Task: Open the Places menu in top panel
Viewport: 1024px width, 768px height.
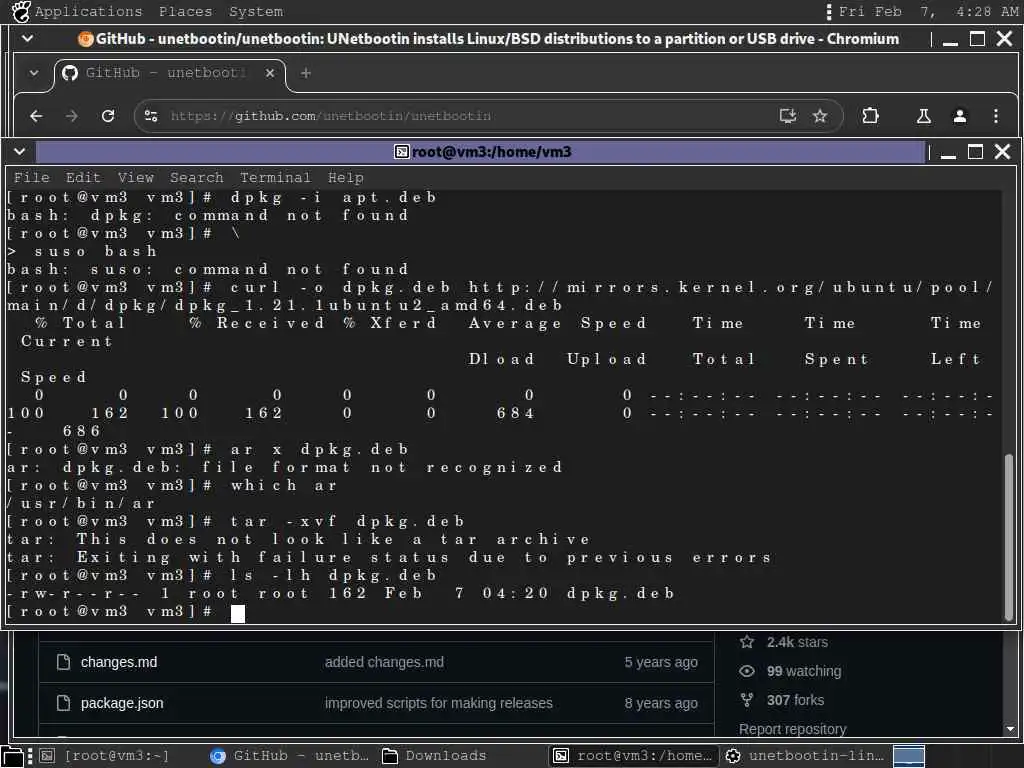Action: pyautogui.click(x=185, y=11)
